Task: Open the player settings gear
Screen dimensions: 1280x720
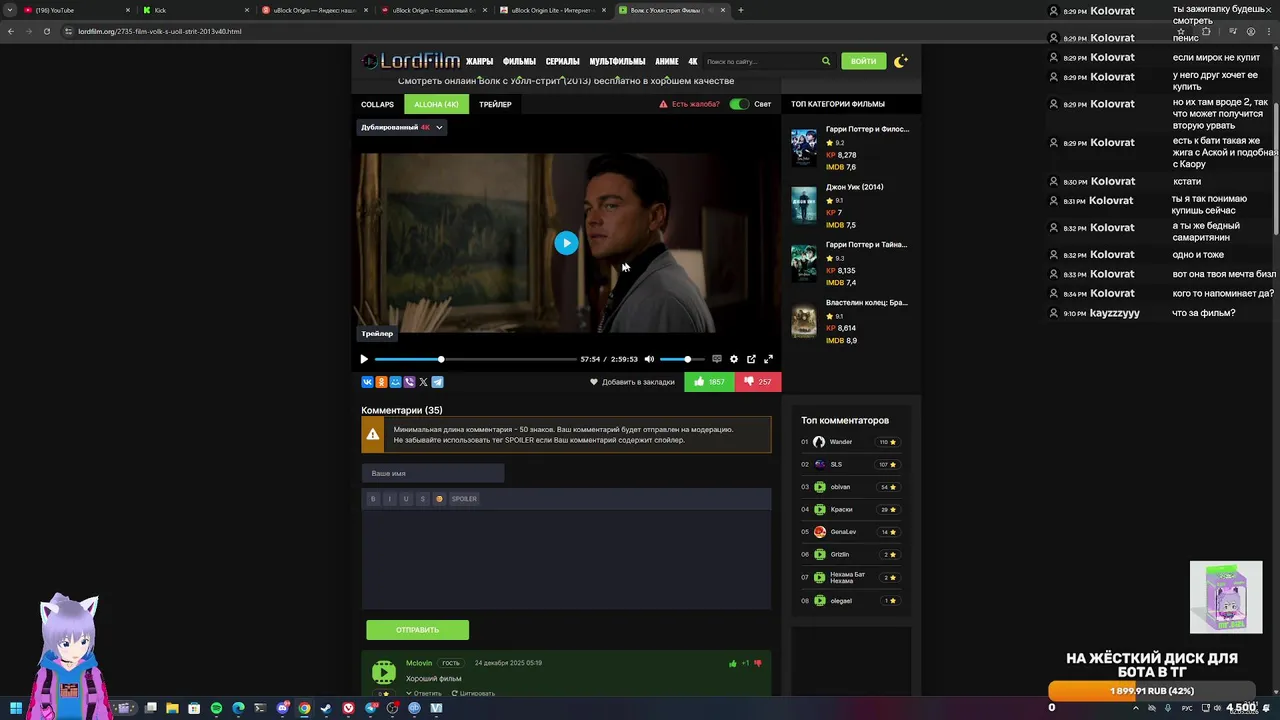Action: 734,359
